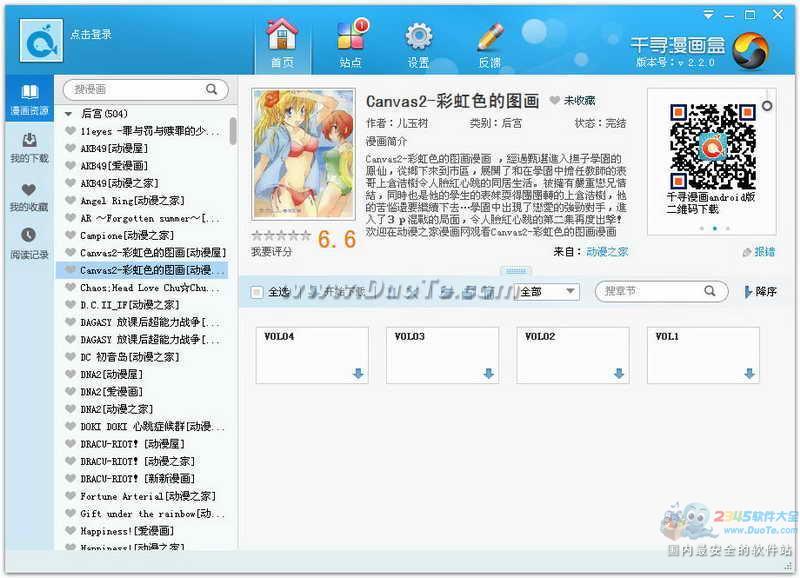Screen dimensions: 800x578
Task: Toggle the heart beside Angel Ring[动漫之家]
Action: pos(70,200)
